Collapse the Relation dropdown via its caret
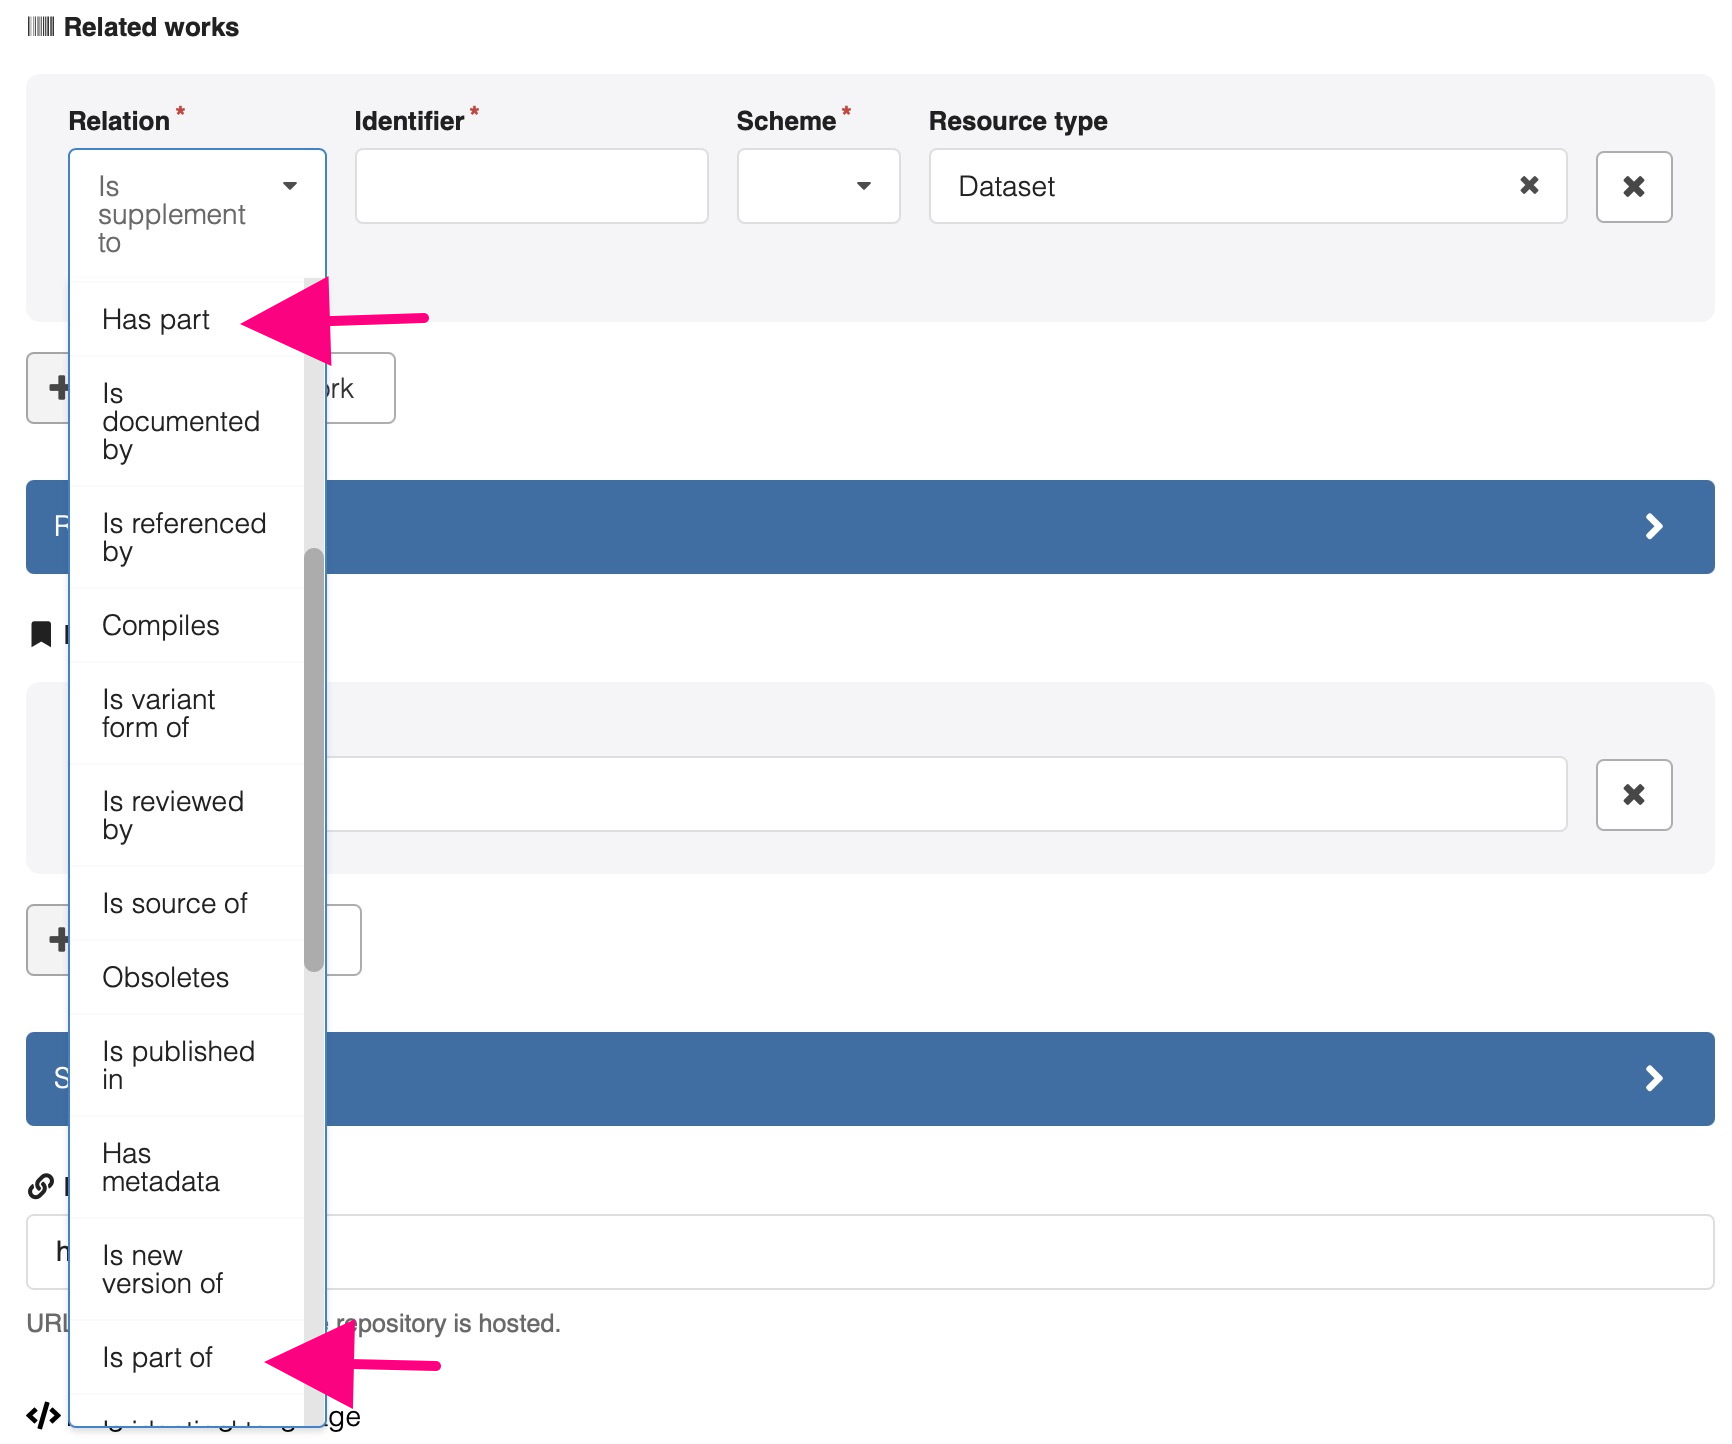The height and width of the screenshot is (1444, 1732). coord(290,186)
